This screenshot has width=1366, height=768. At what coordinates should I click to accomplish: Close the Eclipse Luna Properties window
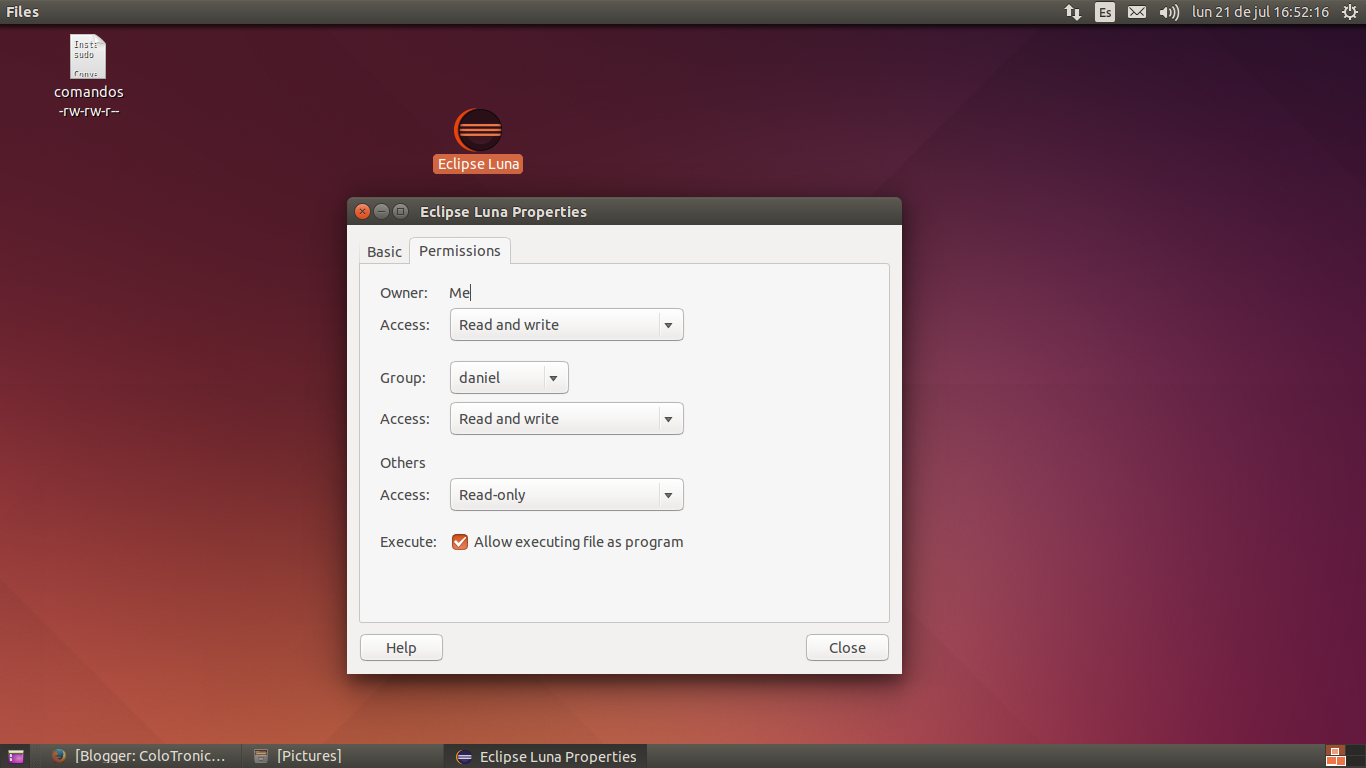point(363,211)
